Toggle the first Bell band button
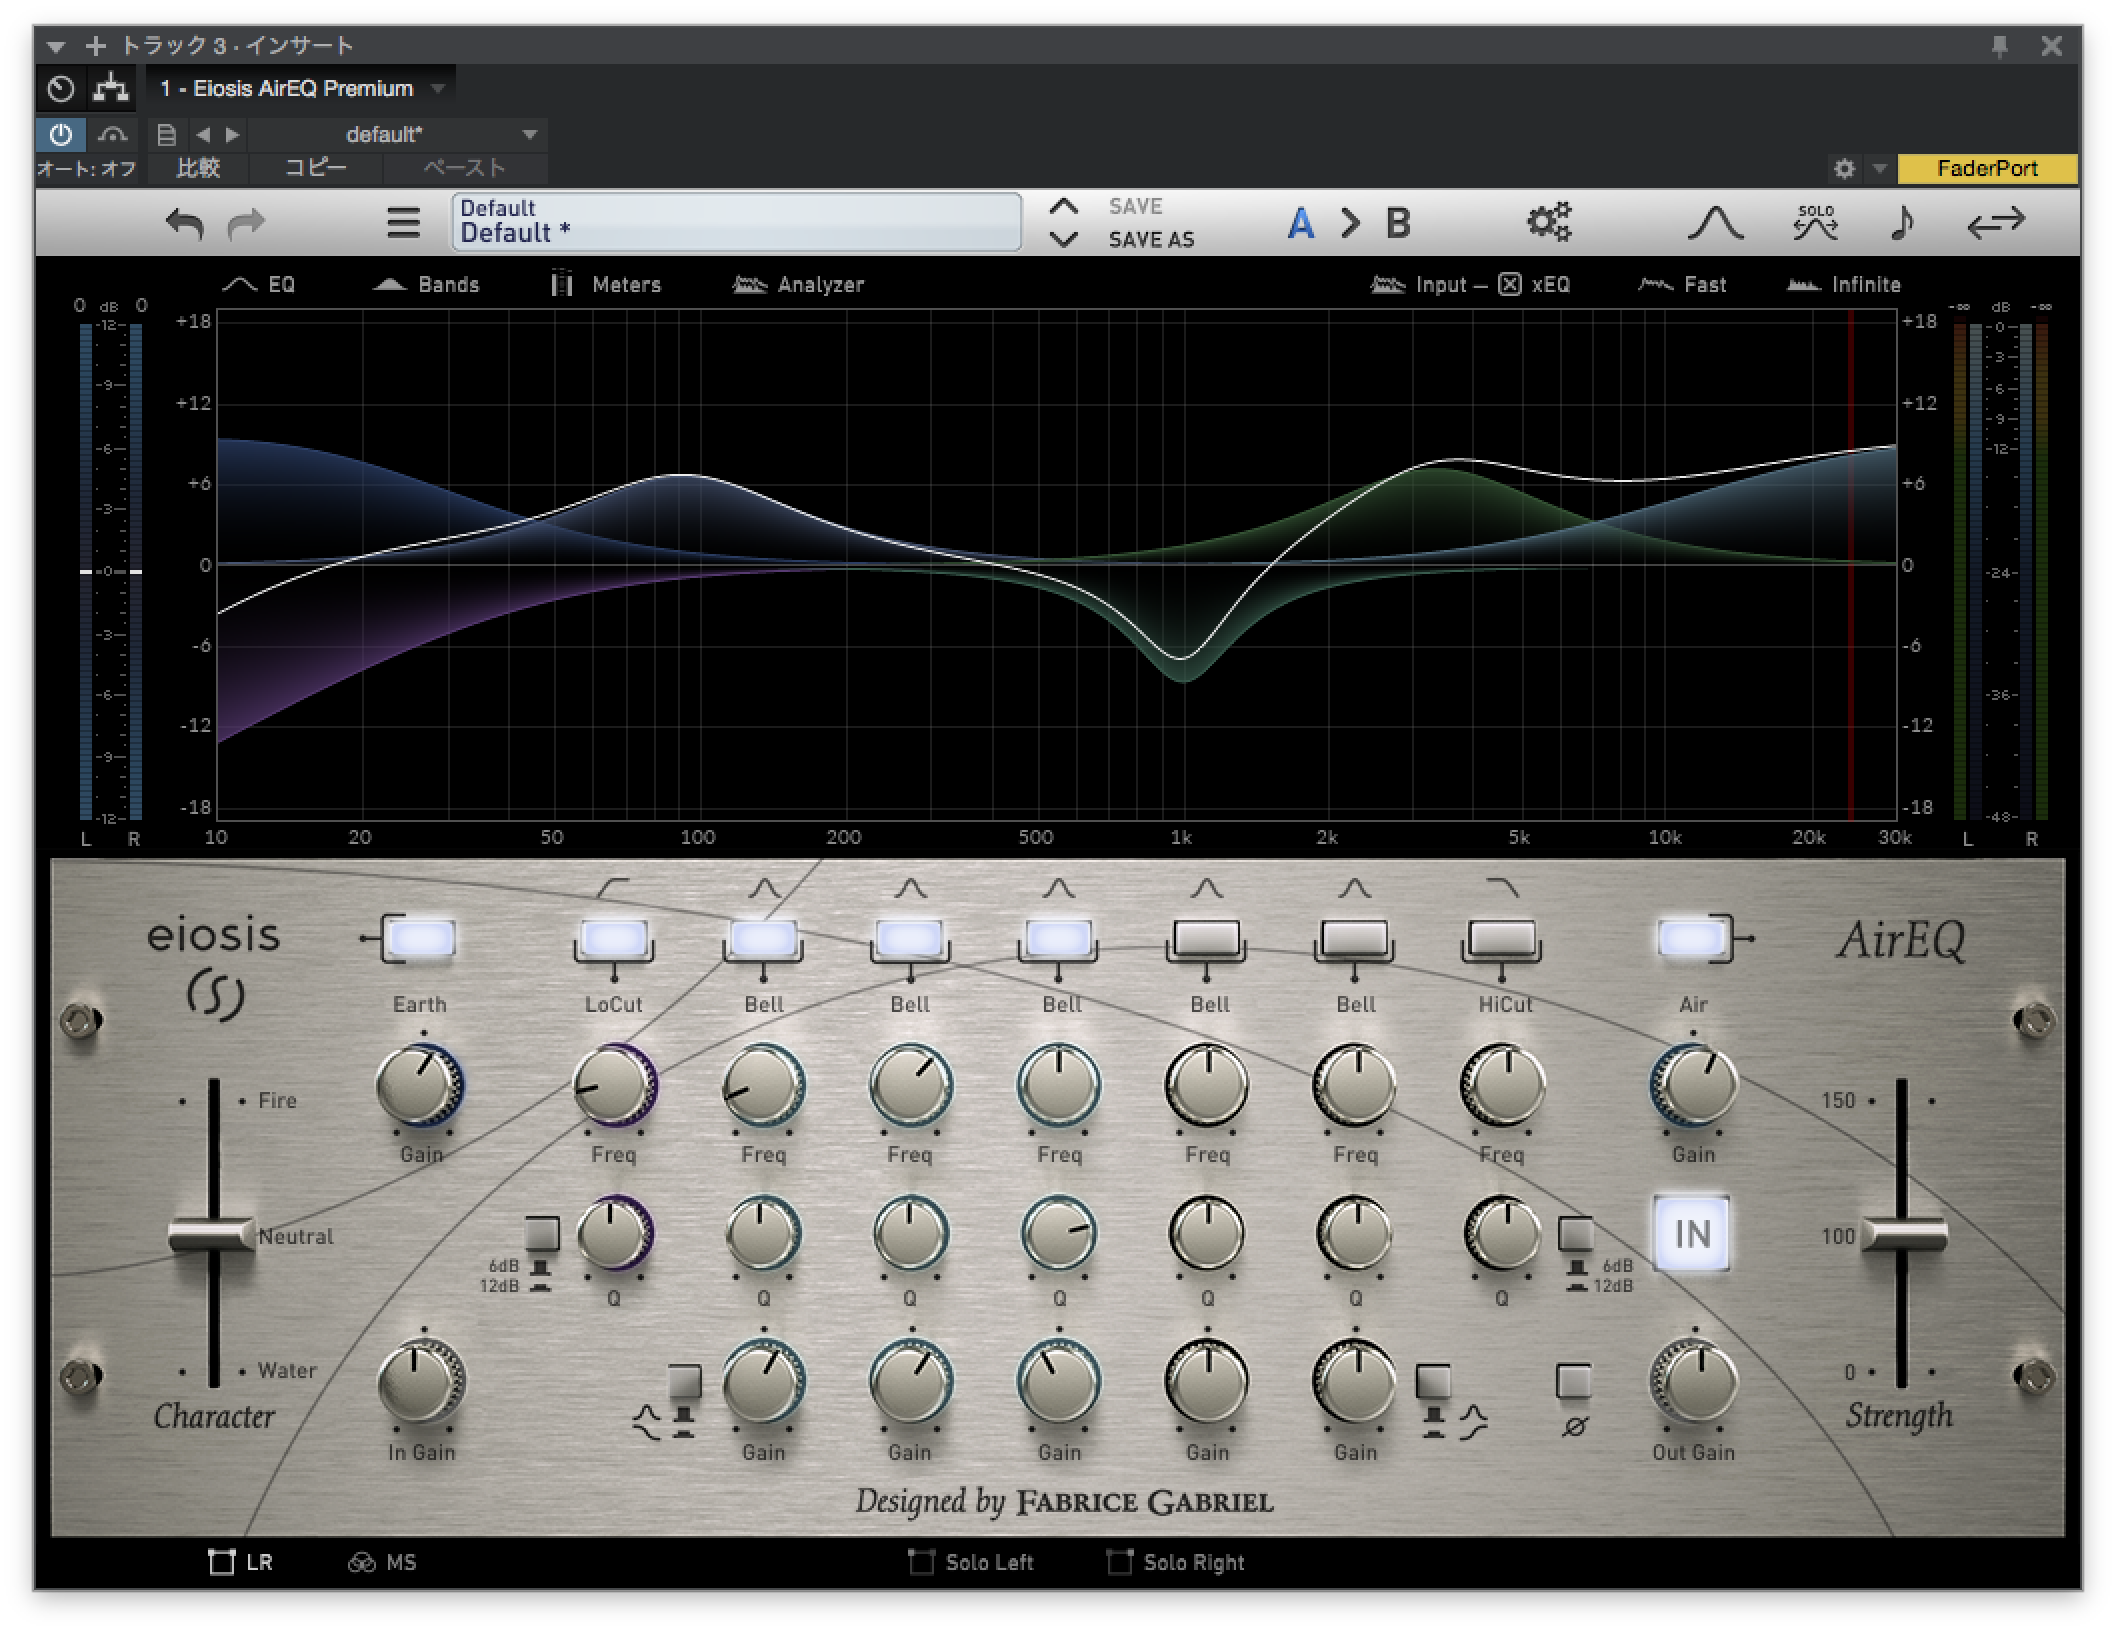 coord(763,939)
